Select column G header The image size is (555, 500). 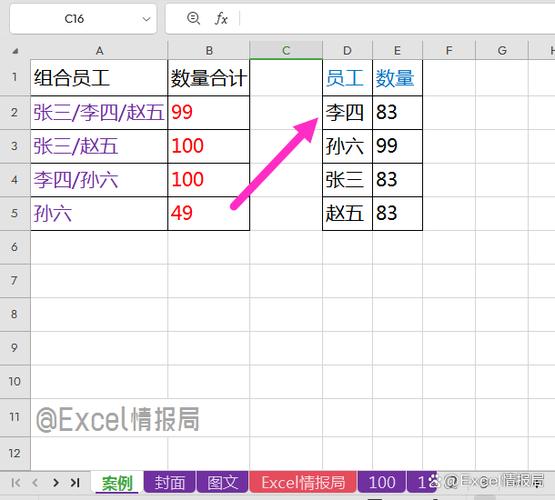click(502, 51)
